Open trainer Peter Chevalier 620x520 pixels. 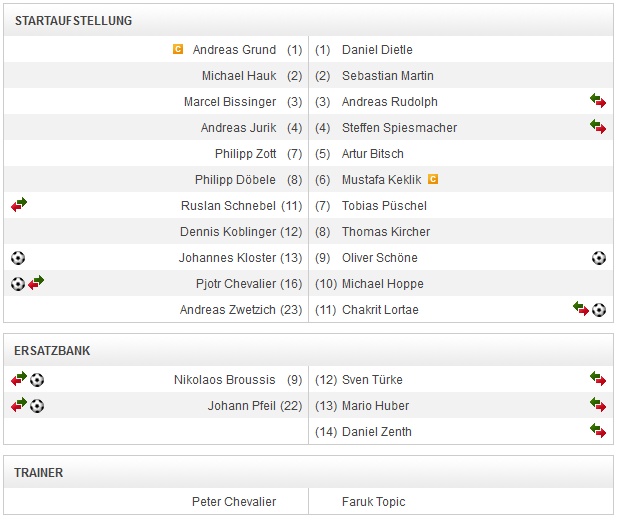234,501
